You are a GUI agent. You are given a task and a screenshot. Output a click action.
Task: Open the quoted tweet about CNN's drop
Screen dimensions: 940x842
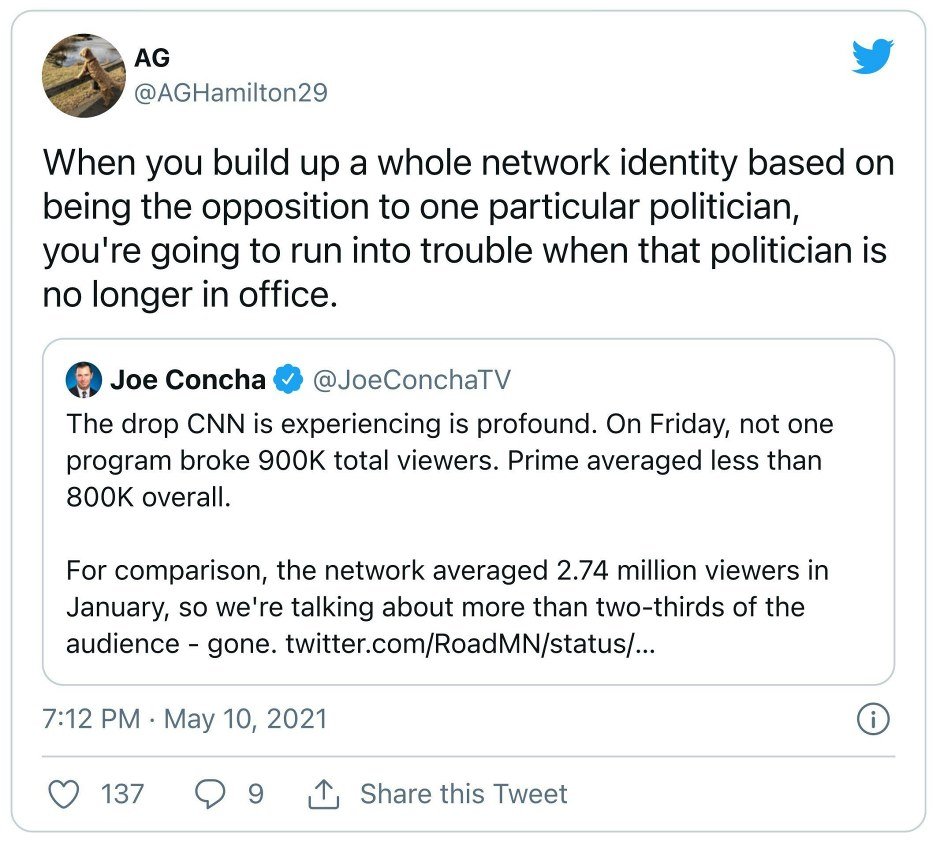pos(468,512)
